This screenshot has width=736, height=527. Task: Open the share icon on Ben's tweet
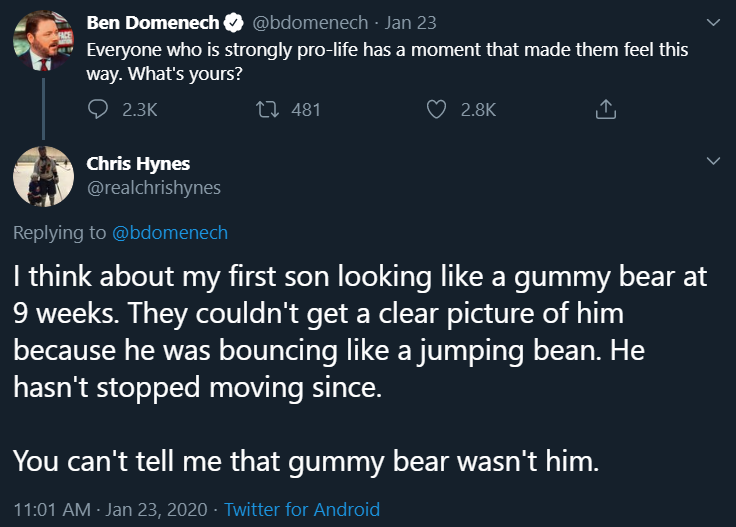605,109
